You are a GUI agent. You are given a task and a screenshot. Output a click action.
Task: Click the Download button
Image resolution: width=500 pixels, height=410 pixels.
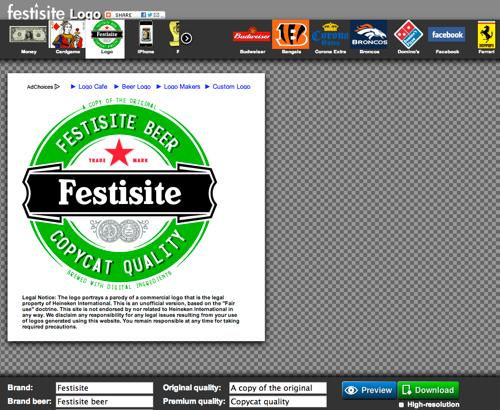(428, 390)
